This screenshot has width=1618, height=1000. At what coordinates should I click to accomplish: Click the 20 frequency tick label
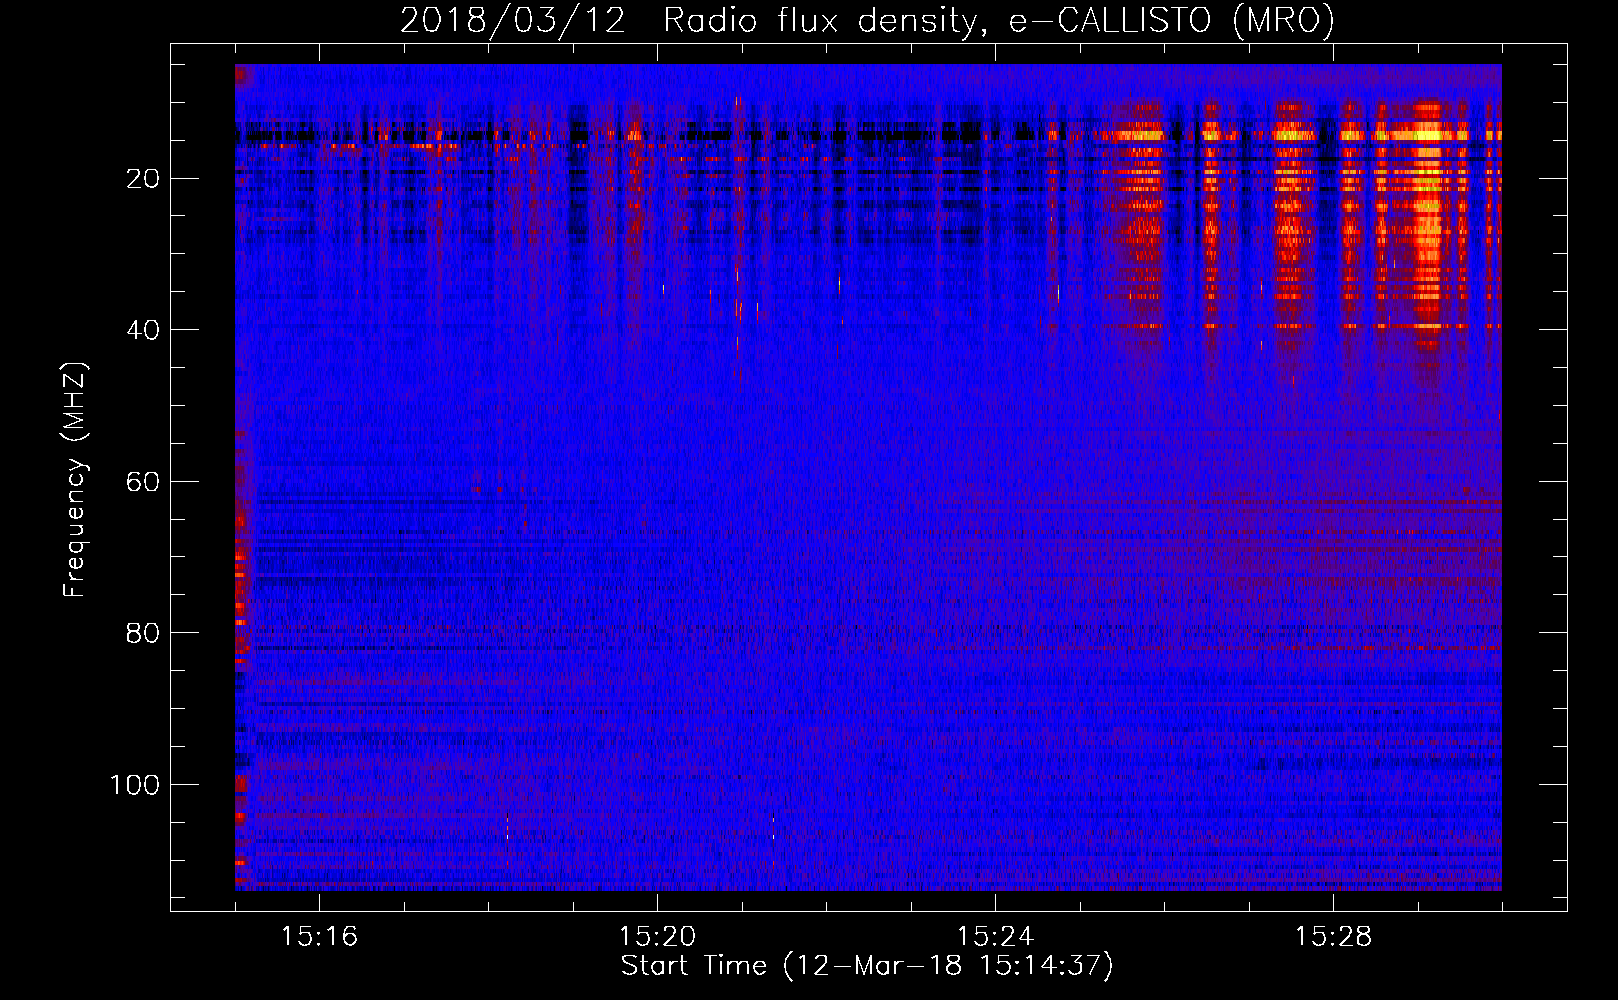click(143, 179)
